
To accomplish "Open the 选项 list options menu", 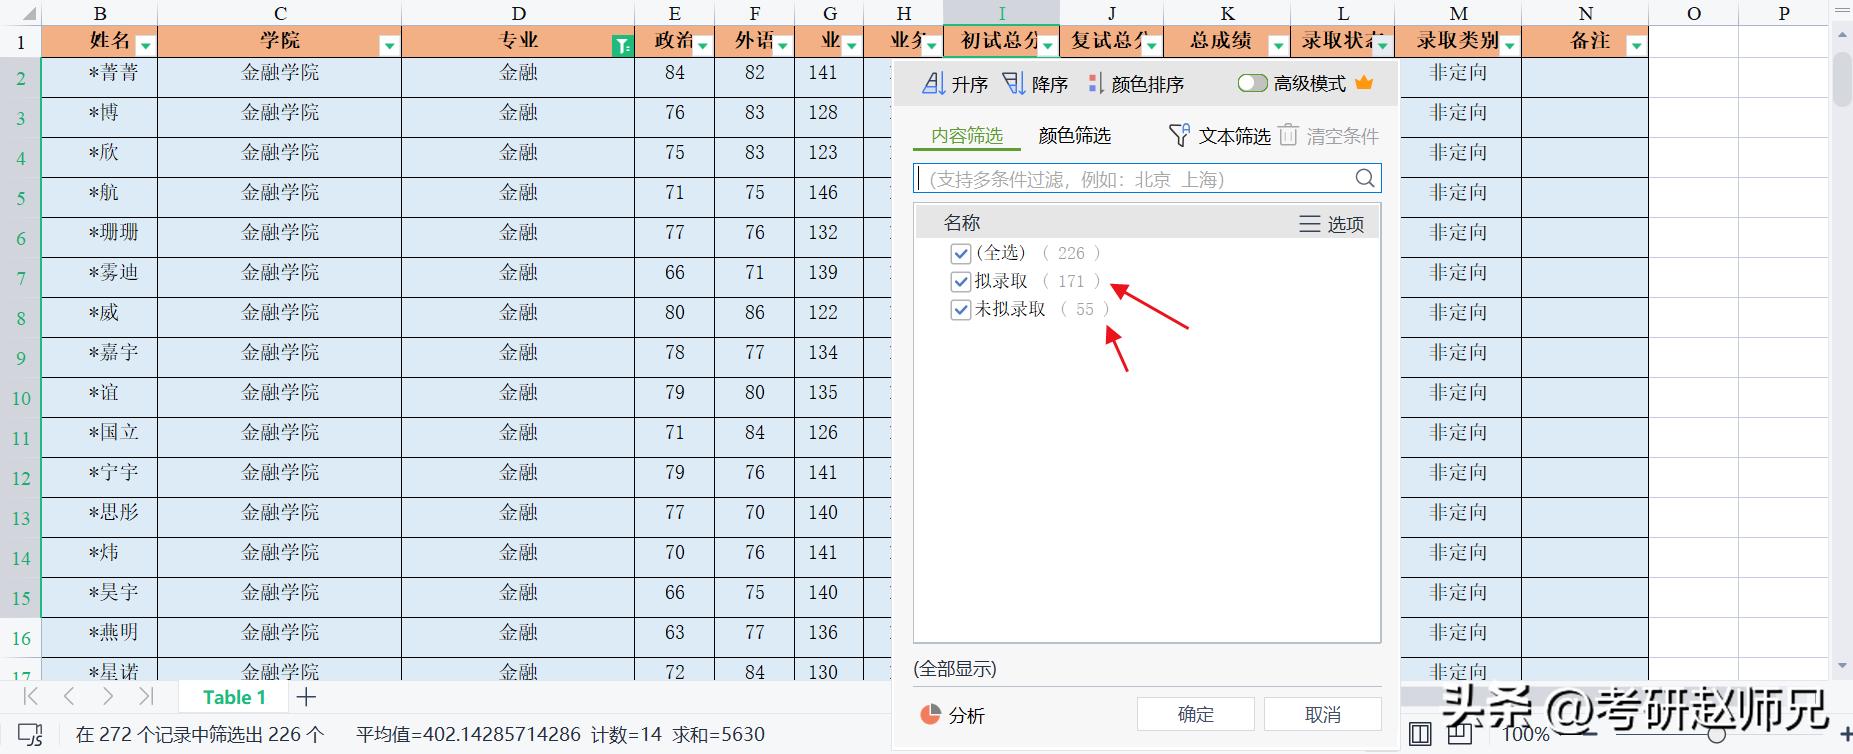I will tap(1331, 224).
